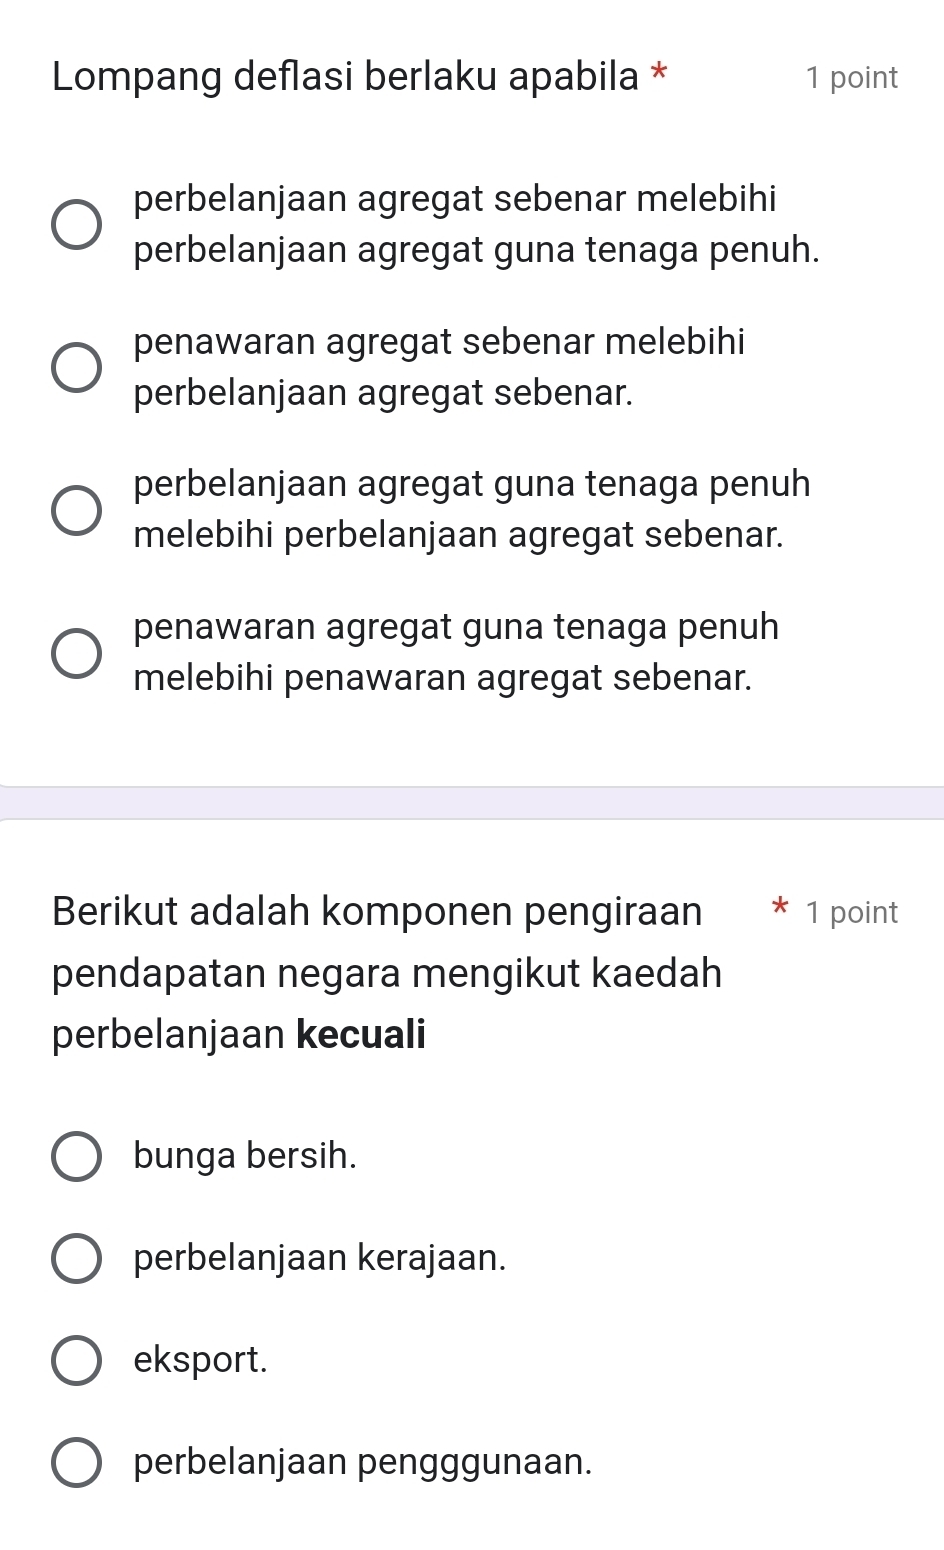Pick the 'perbelanjaan penggunaan.' radio button
Viewport: 944px width, 1550px height.
pos(76,1462)
